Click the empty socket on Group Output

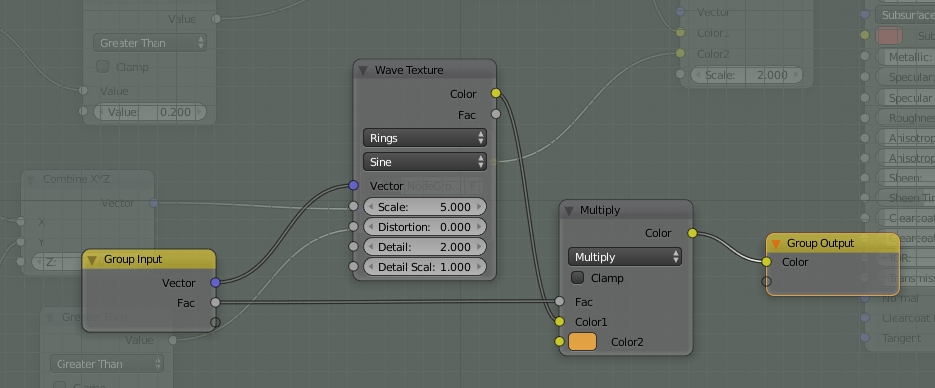point(767,281)
